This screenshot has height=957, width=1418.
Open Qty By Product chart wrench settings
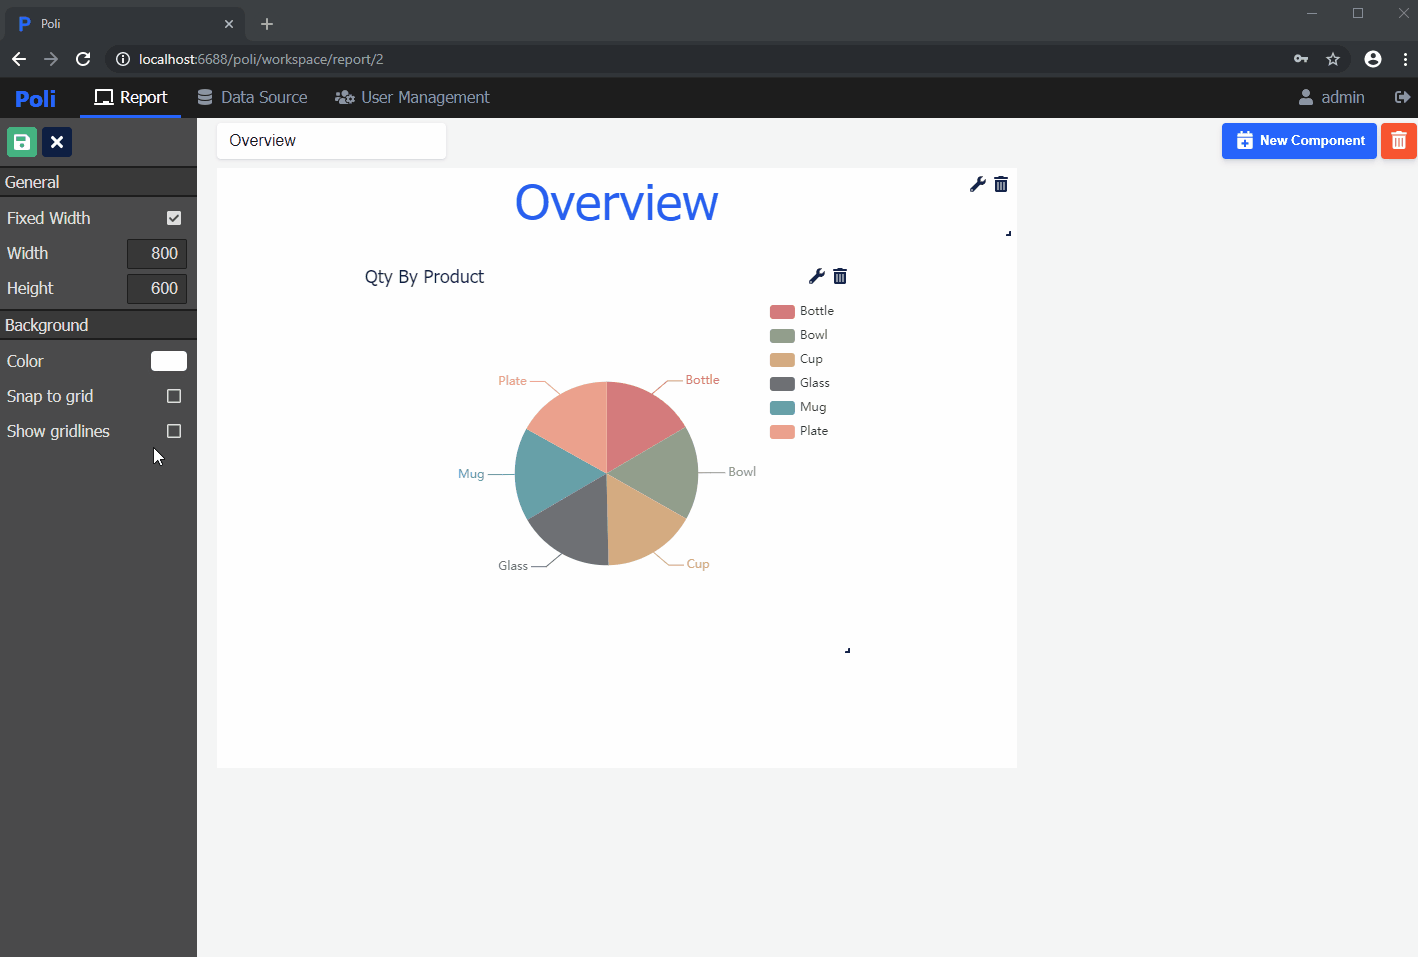(817, 276)
